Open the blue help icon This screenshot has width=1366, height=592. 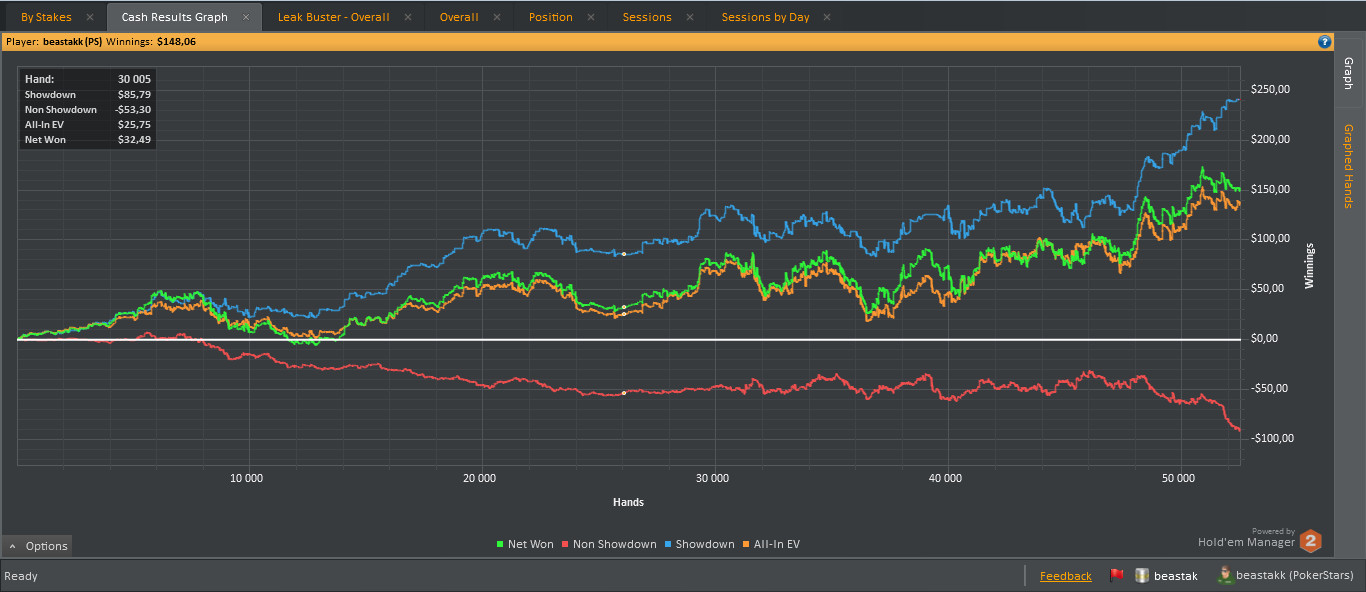[x=1325, y=41]
